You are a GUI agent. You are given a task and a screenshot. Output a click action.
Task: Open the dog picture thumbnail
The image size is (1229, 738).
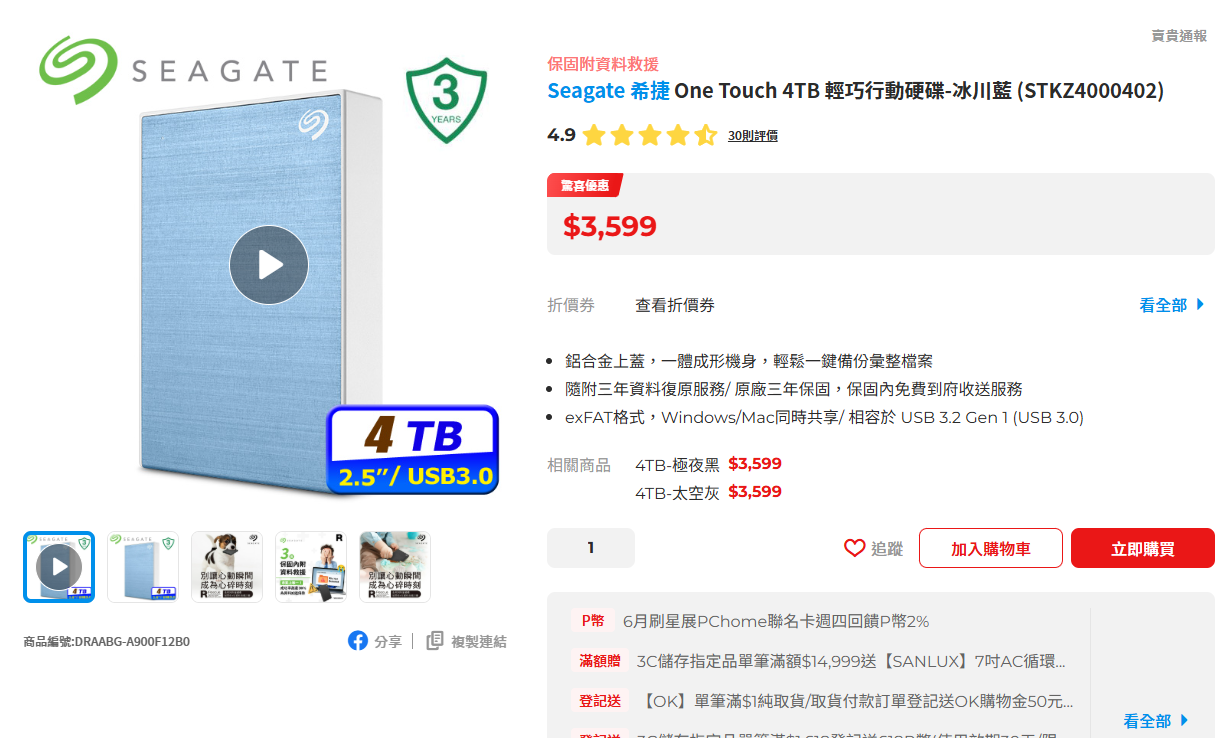click(227, 567)
